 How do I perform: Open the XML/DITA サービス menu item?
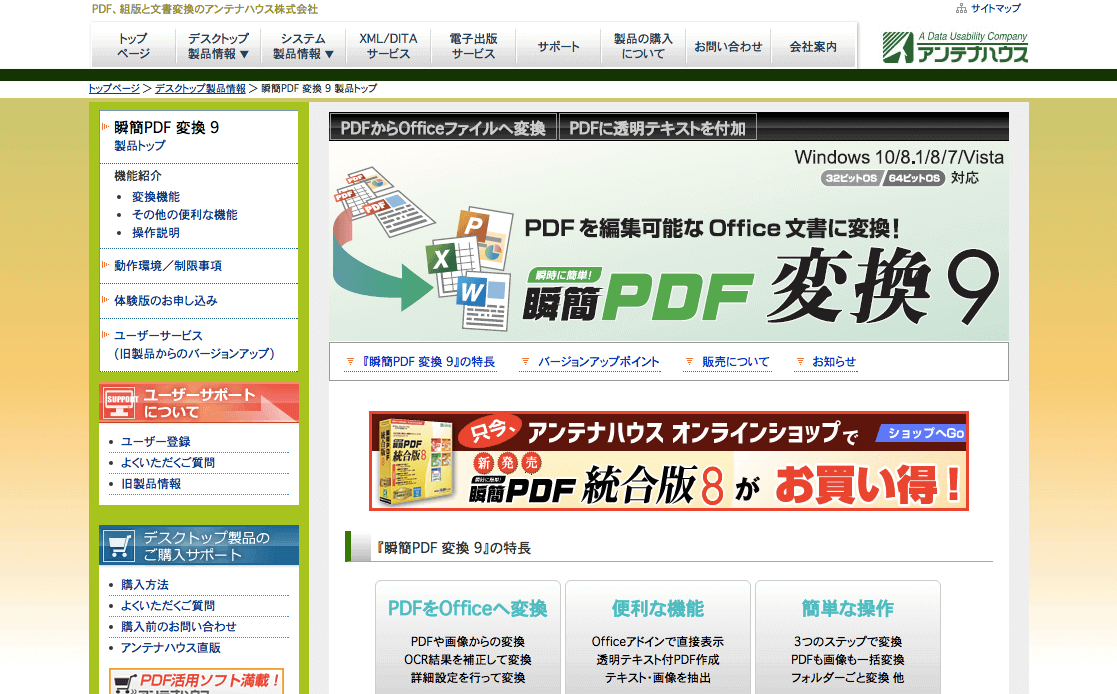(388, 46)
